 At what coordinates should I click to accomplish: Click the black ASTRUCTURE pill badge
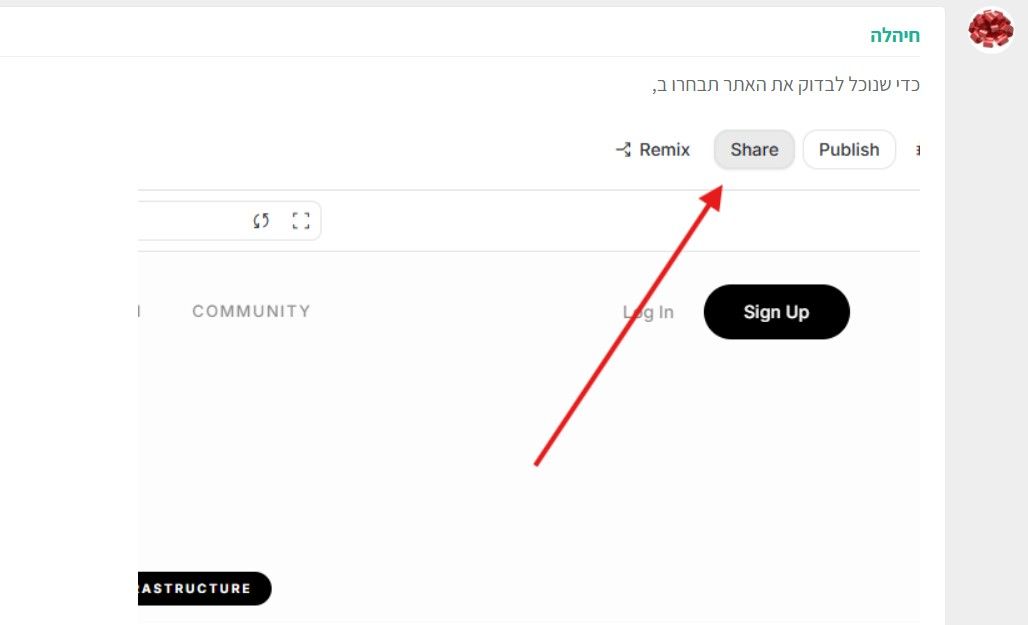pos(205,588)
